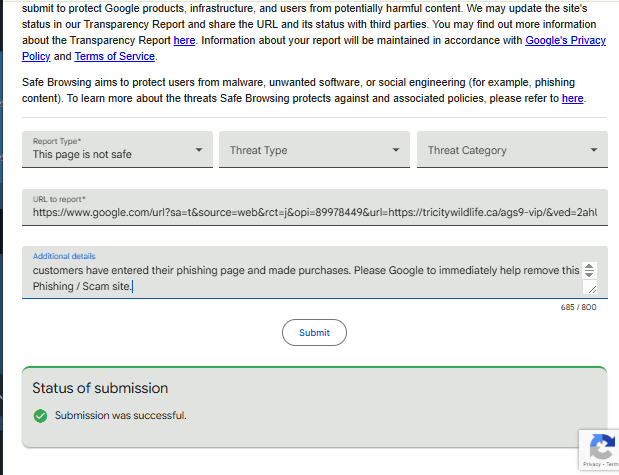Click the 'Submission was successful.' message
619x475 pixels.
pos(120,415)
